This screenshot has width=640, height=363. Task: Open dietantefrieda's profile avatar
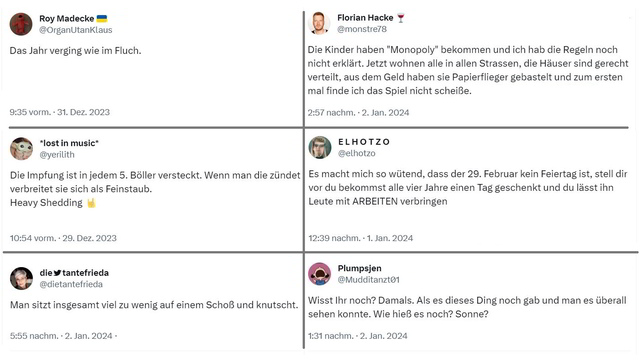coord(21,278)
